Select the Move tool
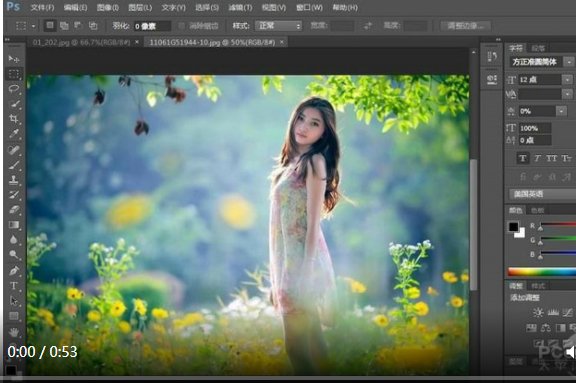The image size is (576, 383). tap(14, 59)
